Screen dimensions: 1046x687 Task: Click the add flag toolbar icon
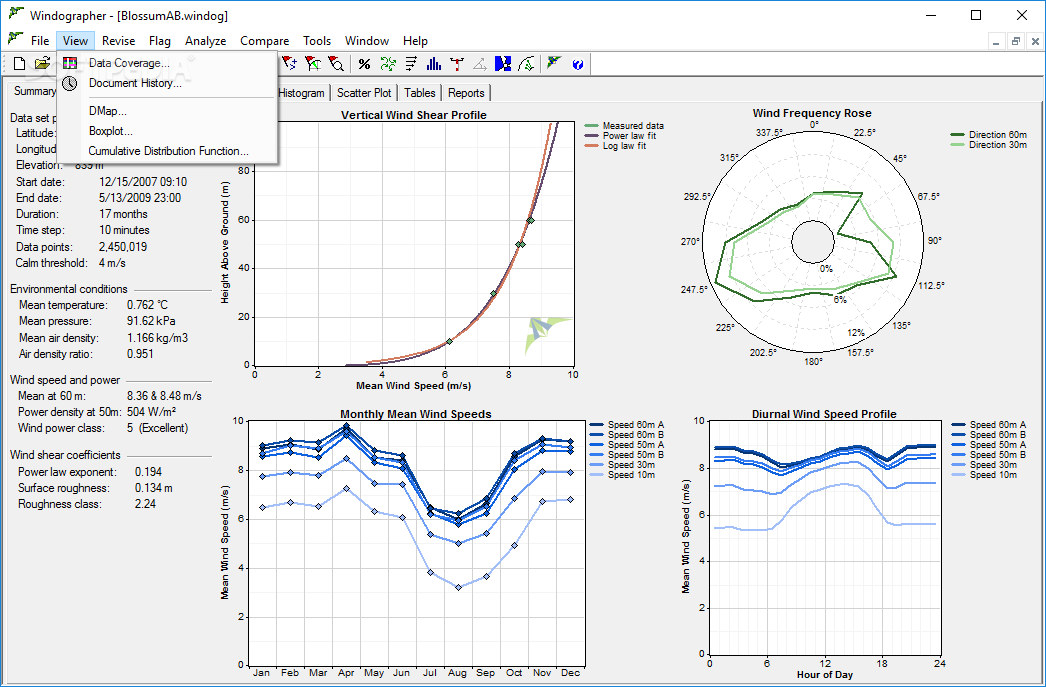pos(289,64)
